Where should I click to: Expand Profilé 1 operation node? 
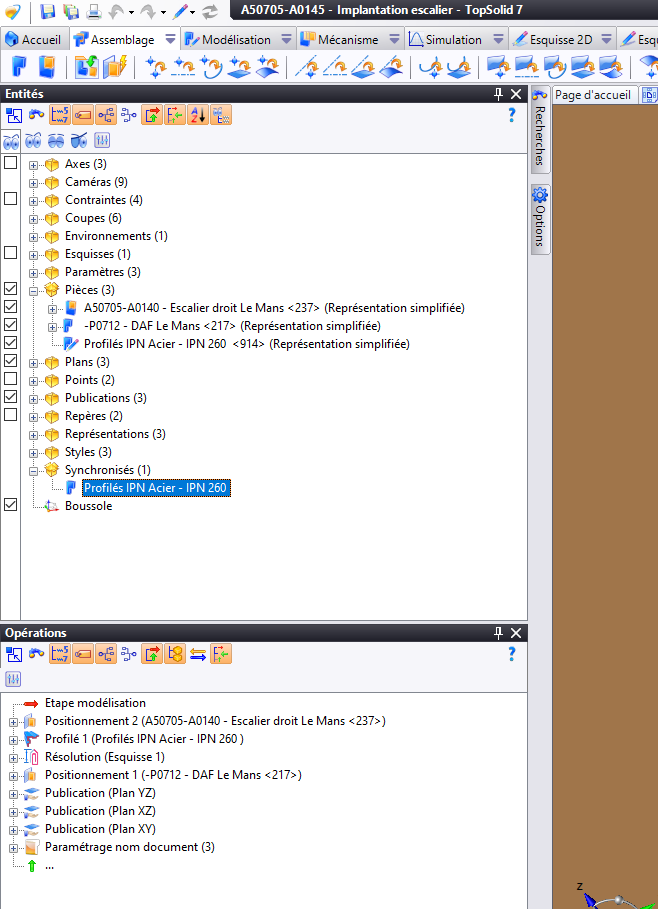[13, 740]
